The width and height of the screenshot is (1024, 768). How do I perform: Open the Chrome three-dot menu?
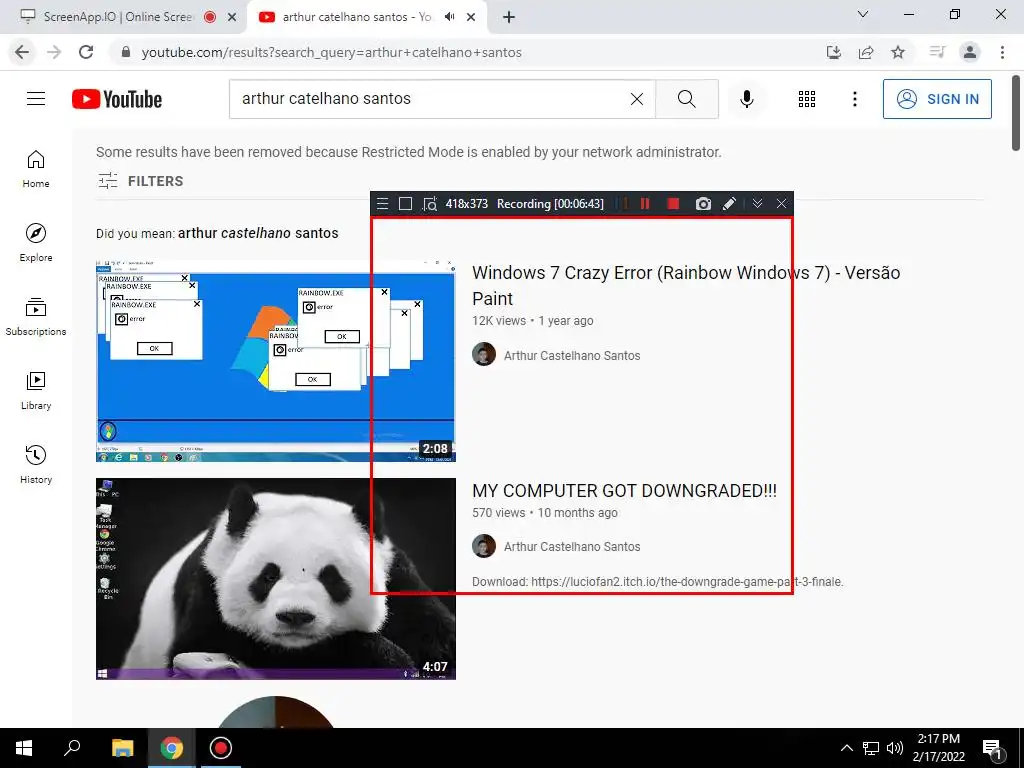point(1002,52)
